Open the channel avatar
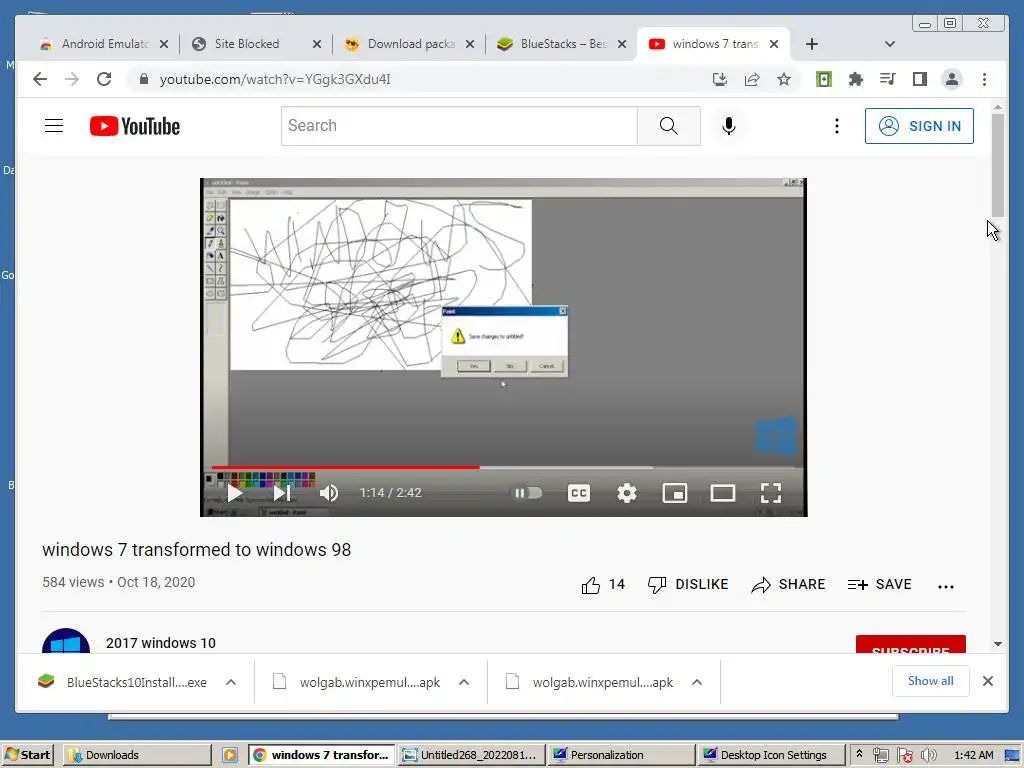Viewport: 1024px width, 768px height. 66,641
